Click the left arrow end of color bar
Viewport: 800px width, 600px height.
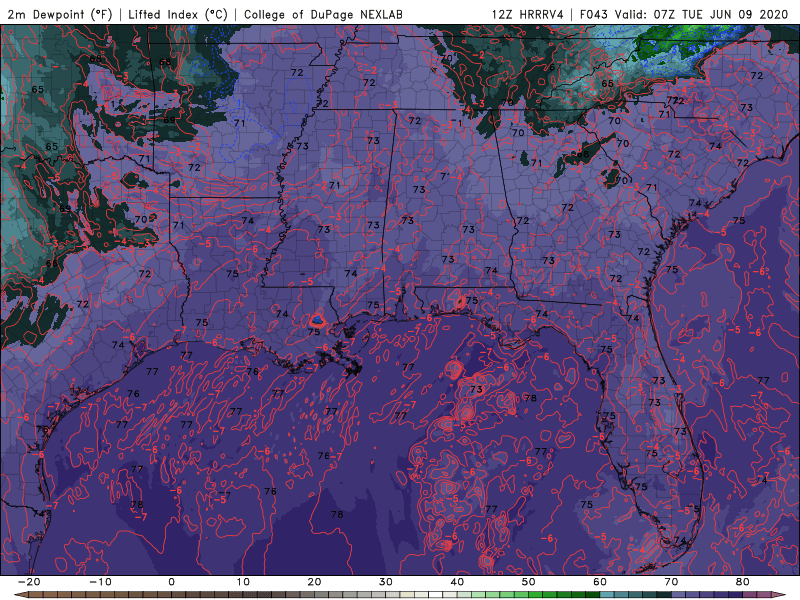(x=19, y=595)
